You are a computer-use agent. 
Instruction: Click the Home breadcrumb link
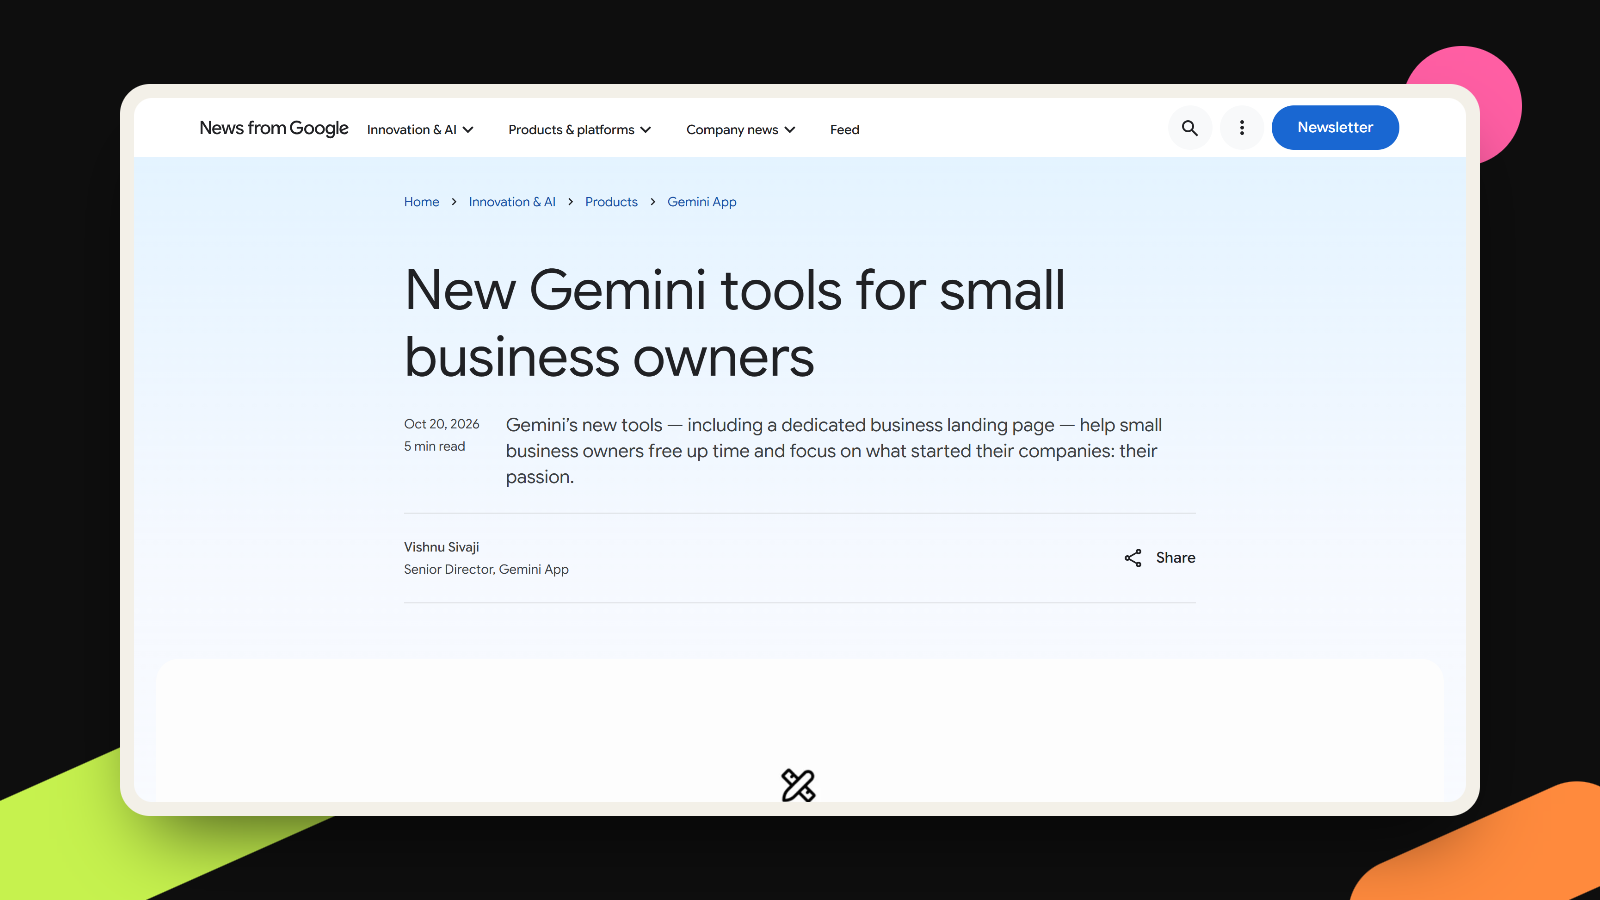[422, 202]
